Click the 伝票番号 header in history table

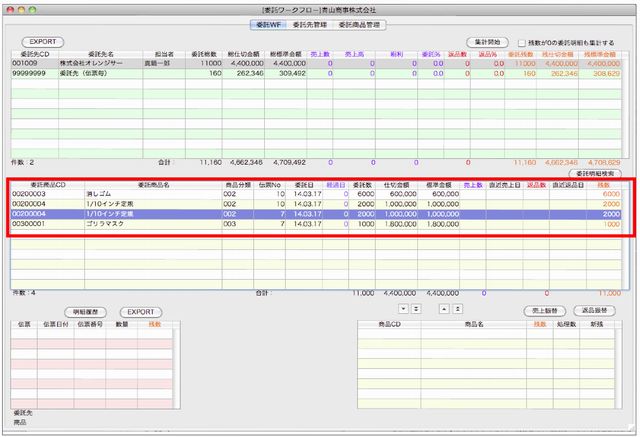pos(90,324)
